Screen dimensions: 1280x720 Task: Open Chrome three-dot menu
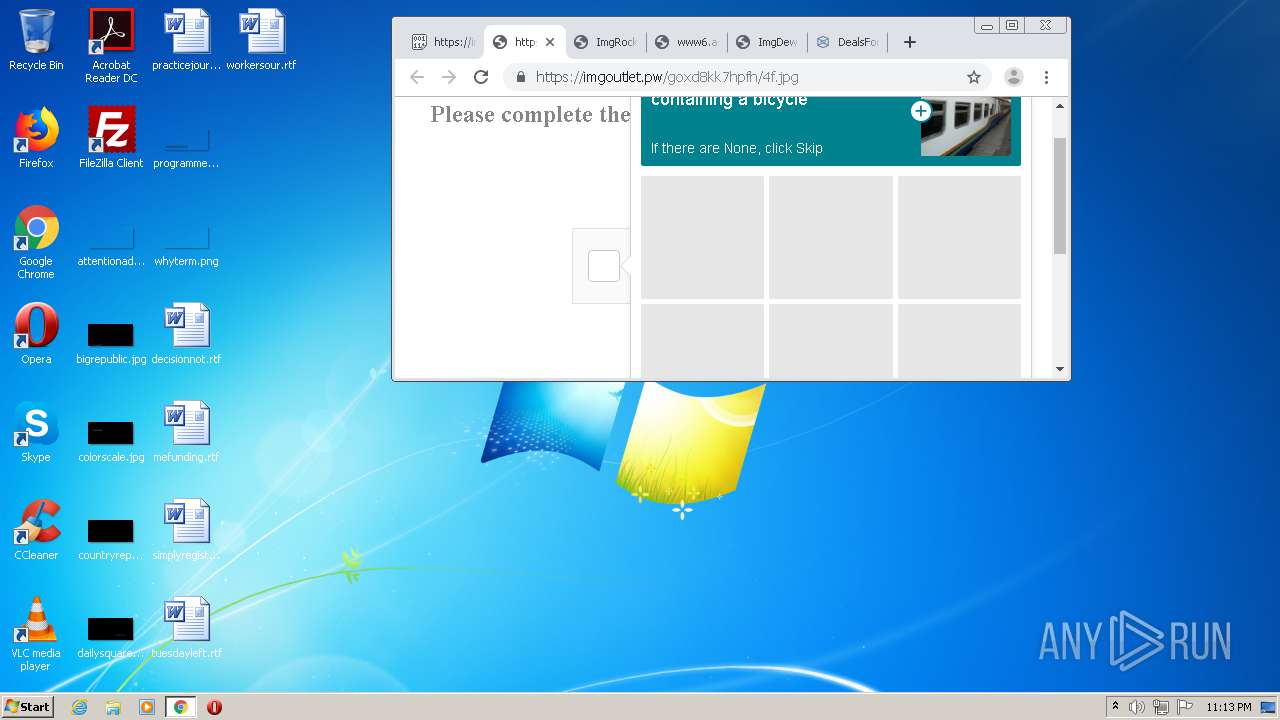[1046, 77]
